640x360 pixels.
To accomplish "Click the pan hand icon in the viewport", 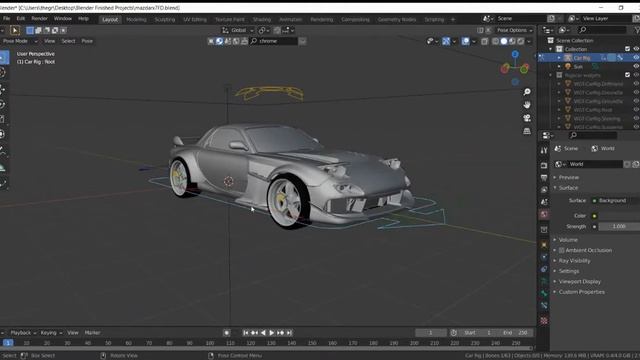I will click(527, 105).
